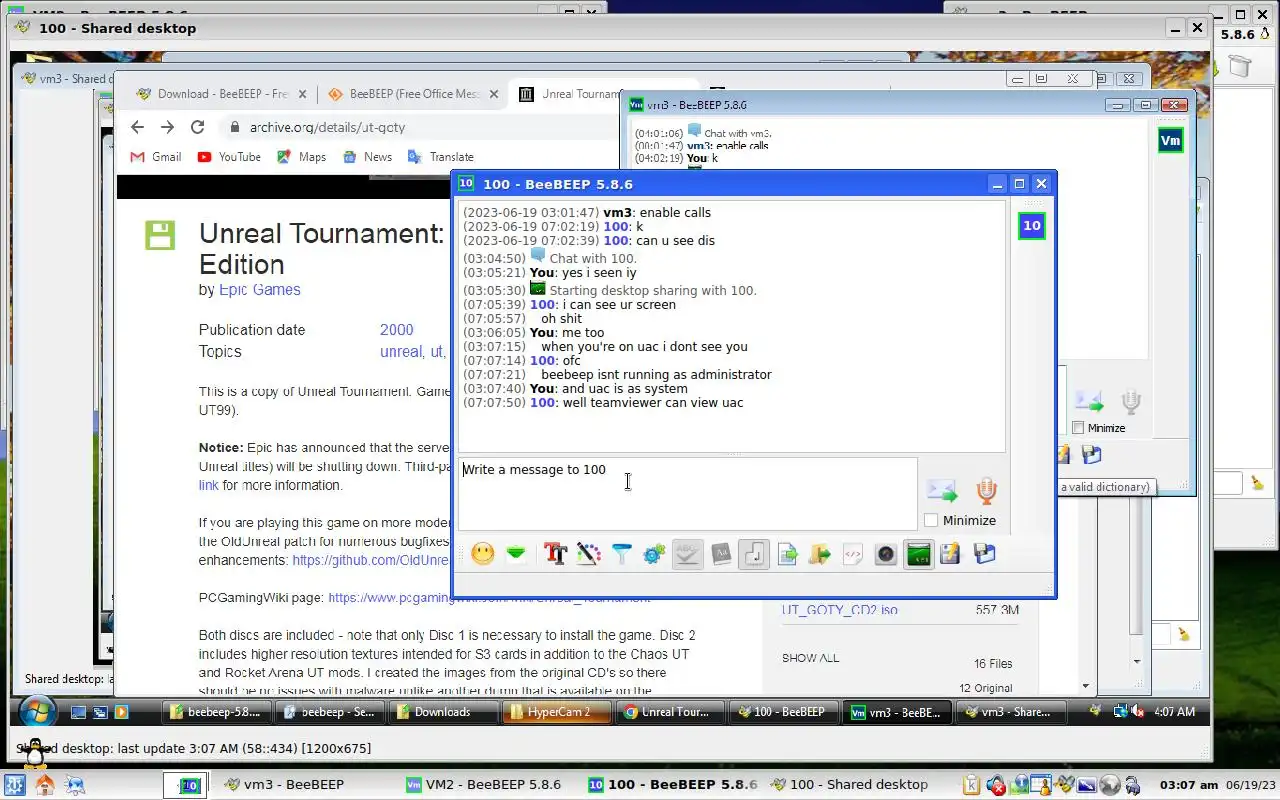Click the host panel clock '03:07 am'
This screenshot has width=1280, height=800.
(x=1189, y=785)
